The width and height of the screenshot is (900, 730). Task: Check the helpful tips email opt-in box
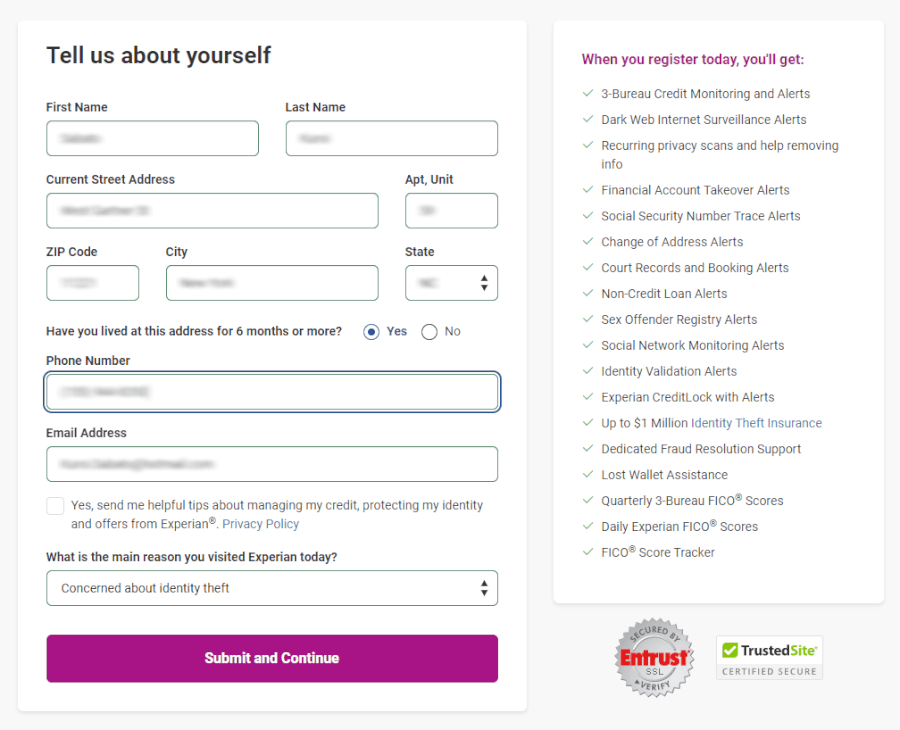(x=55, y=506)
